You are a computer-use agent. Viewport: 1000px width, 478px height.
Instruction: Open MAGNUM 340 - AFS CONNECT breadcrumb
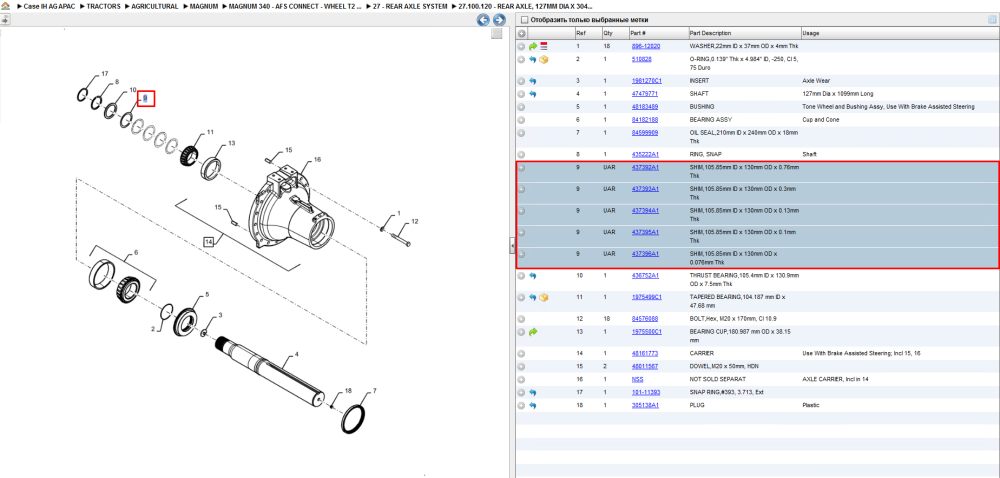(x=294, y=6)
